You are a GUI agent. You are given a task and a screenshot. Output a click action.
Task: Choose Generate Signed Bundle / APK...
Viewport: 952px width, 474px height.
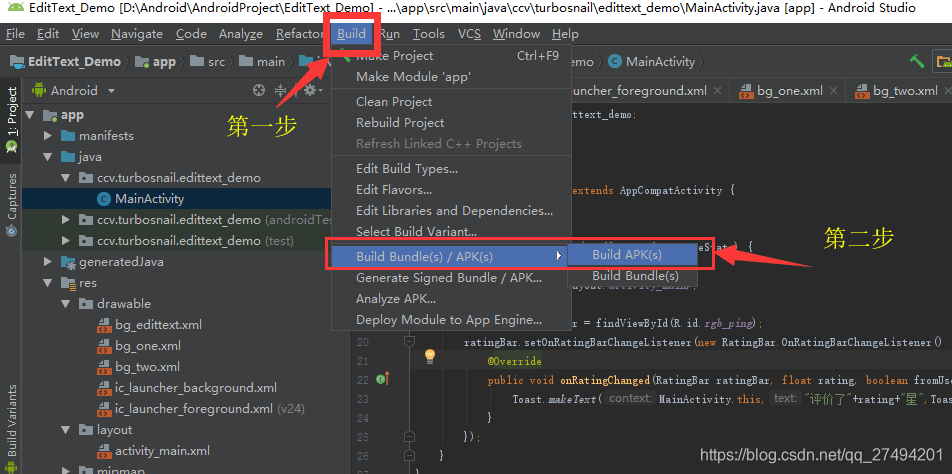pyautogui.click(x=451, y=278)
